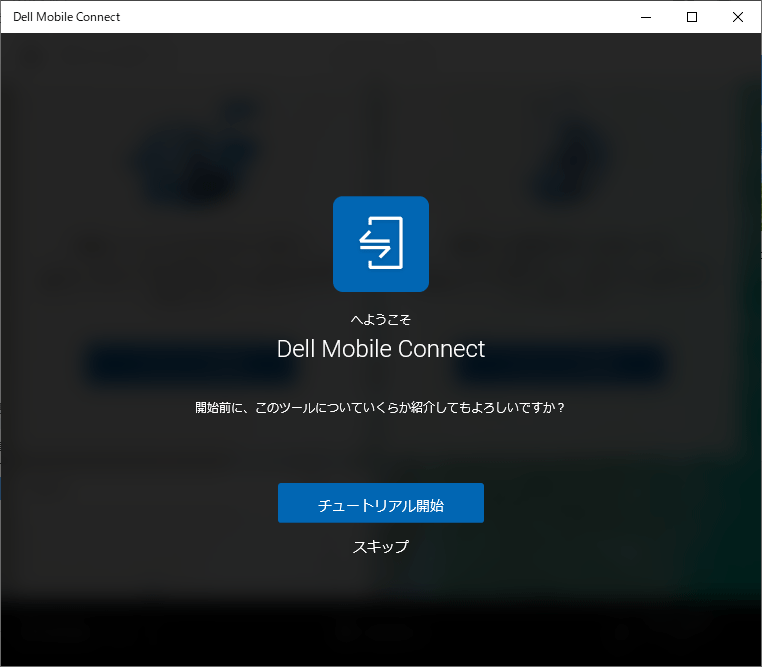
Task: Minimize the Dell Mobile Connect window
Action: pyautogui.click(x=646, y=17)
